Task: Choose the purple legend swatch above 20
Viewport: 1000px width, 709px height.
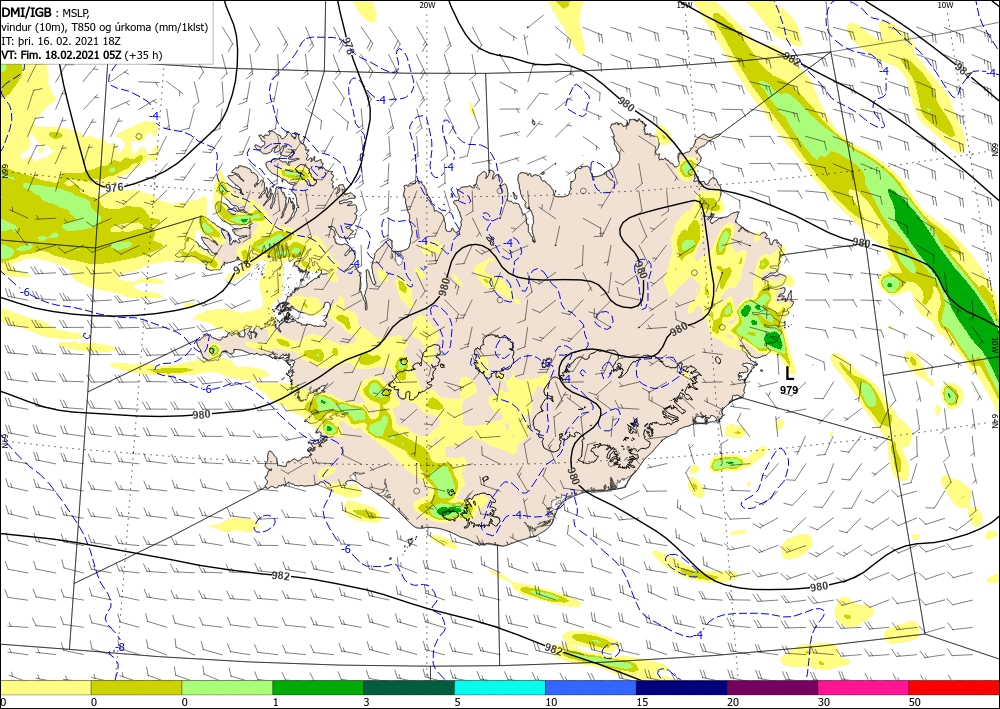Action: (772, 687)
